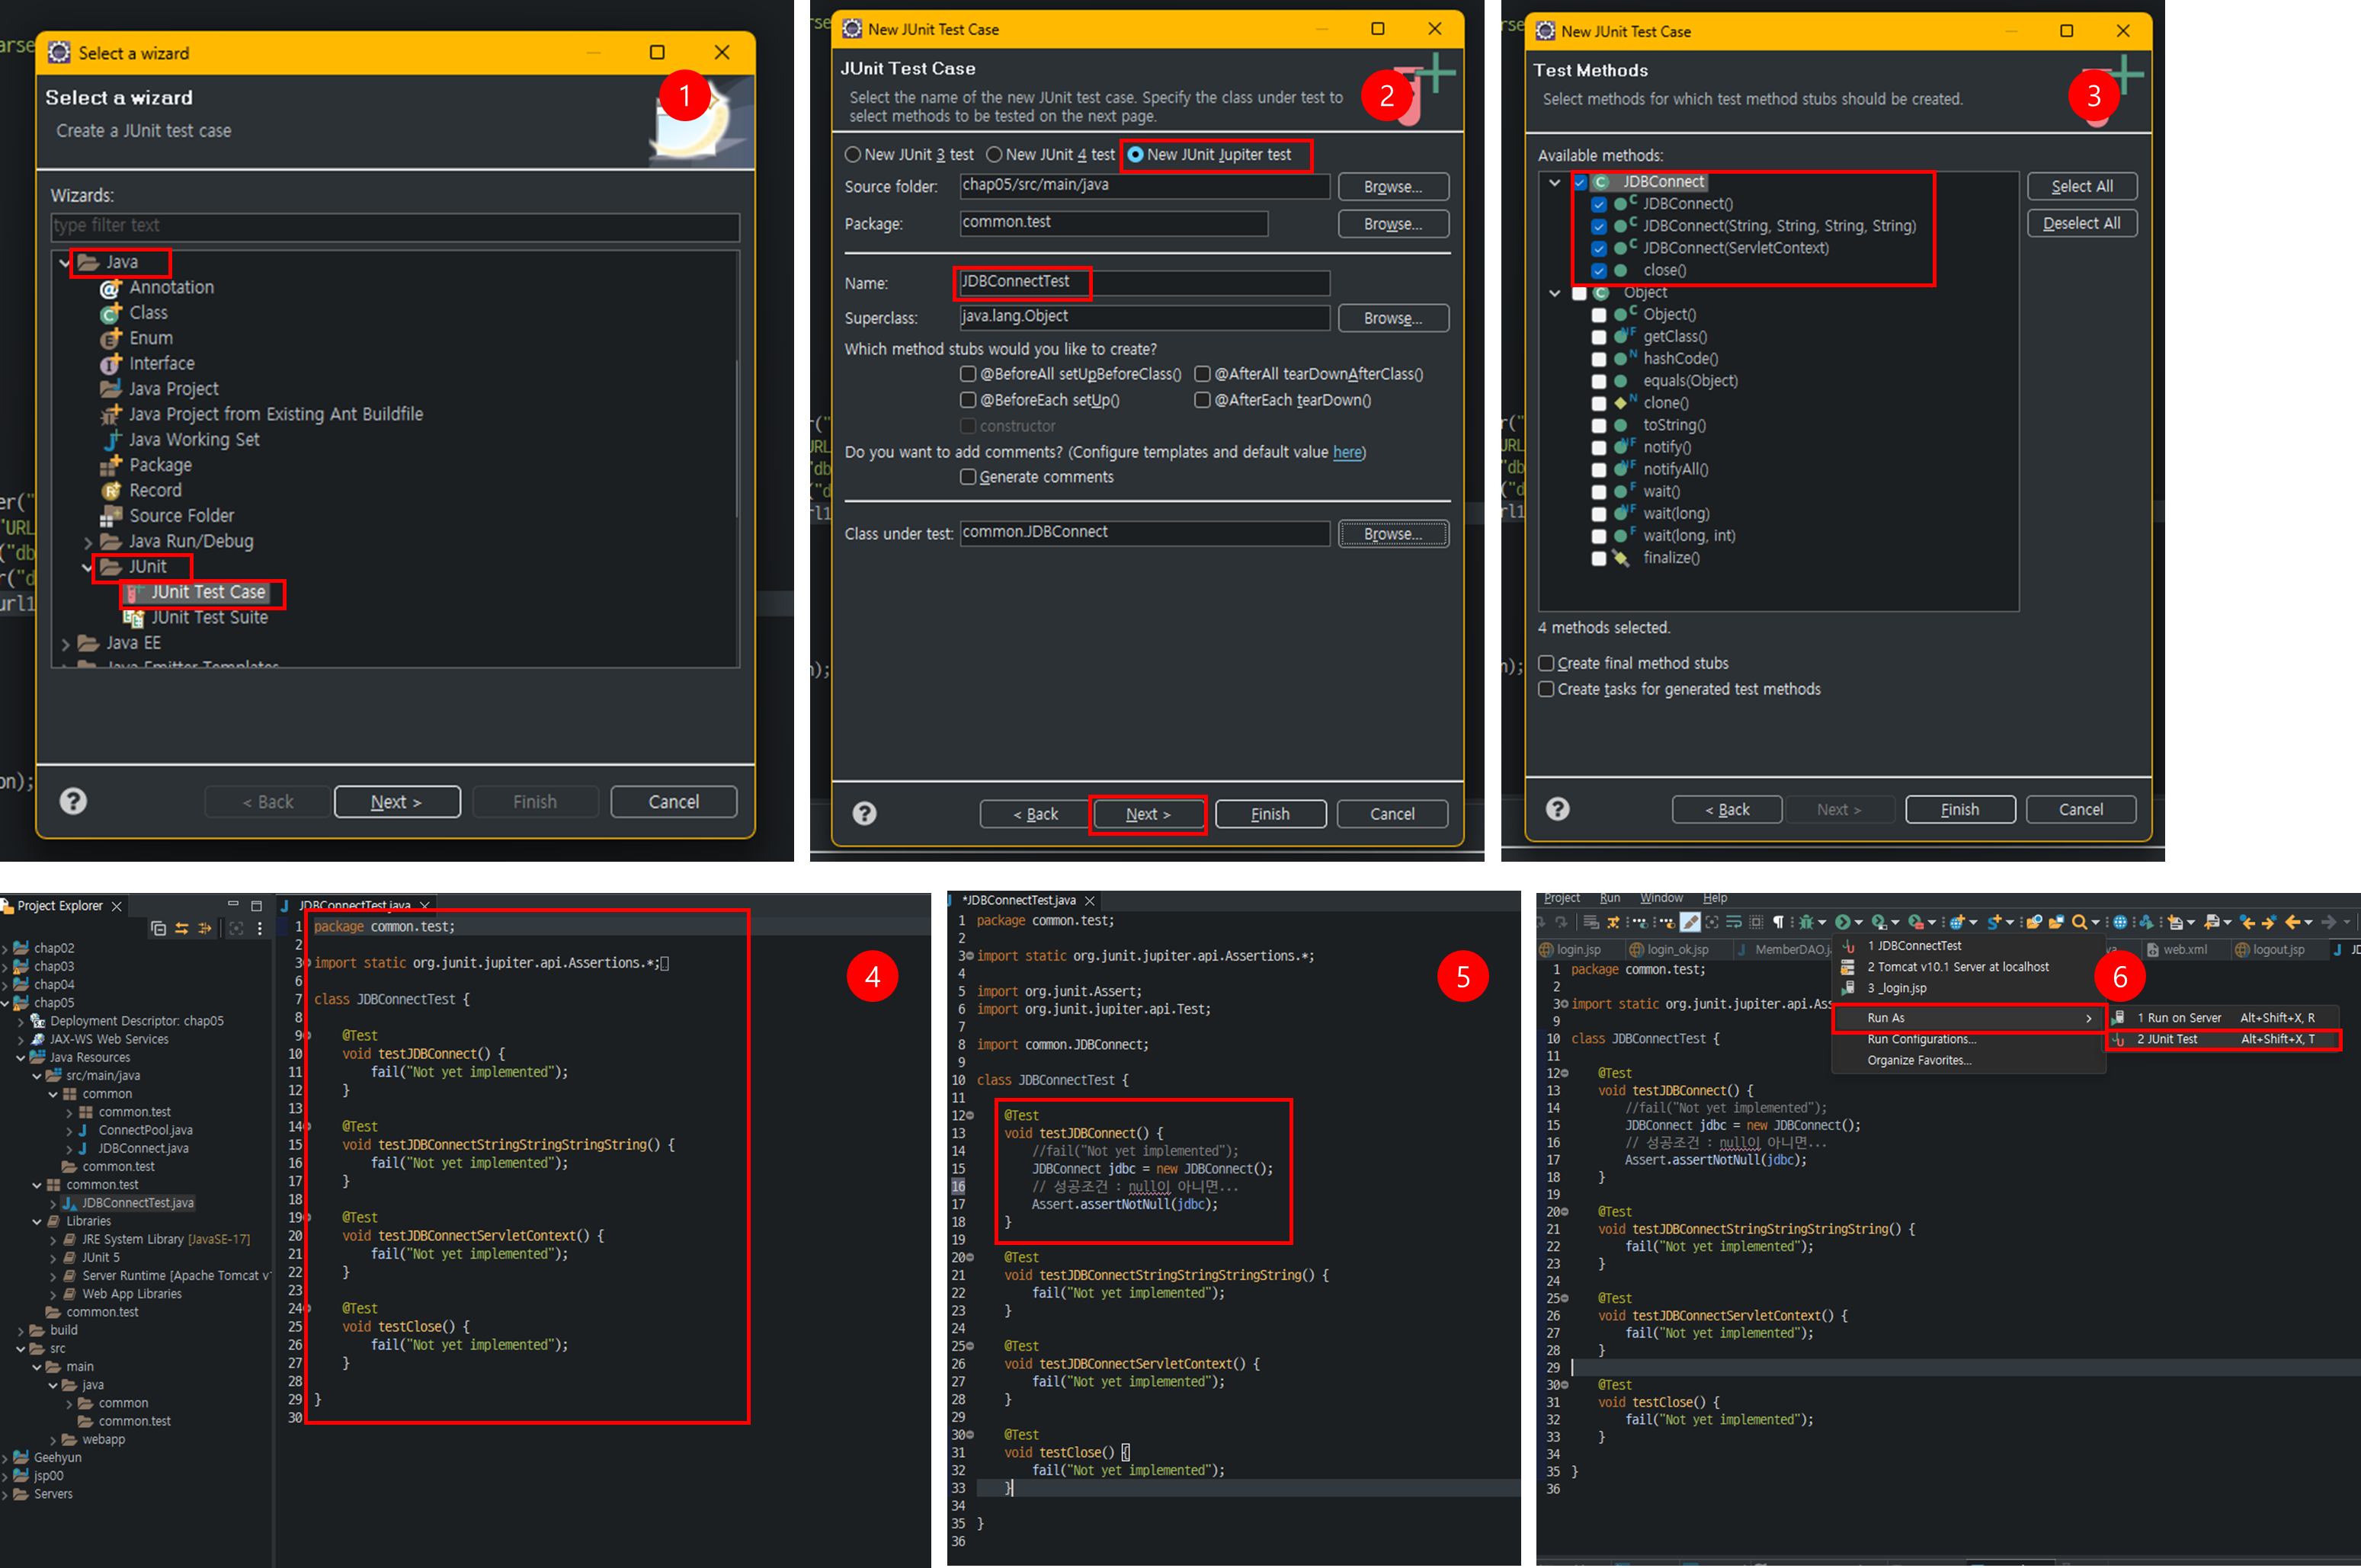Enable @BeforeEach setUp() checkbox
2361x1568 pixels.
967,400
